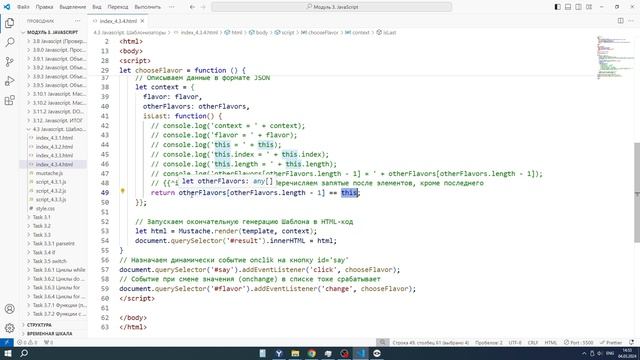The height and width of the screenshot is (360, 640).
Task: Close the index_4.3.4.html tab
Action: [142, 21]
